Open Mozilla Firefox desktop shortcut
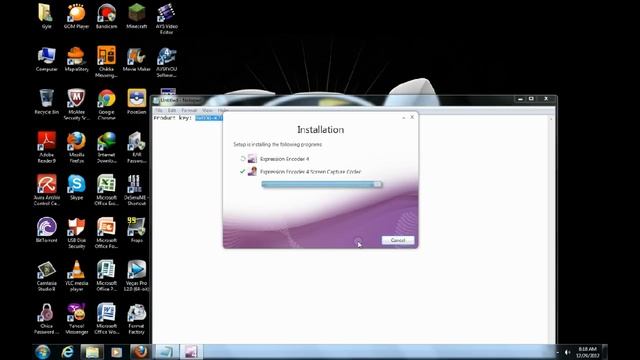This screenshot has height=360, width=640. click(76, 147)
